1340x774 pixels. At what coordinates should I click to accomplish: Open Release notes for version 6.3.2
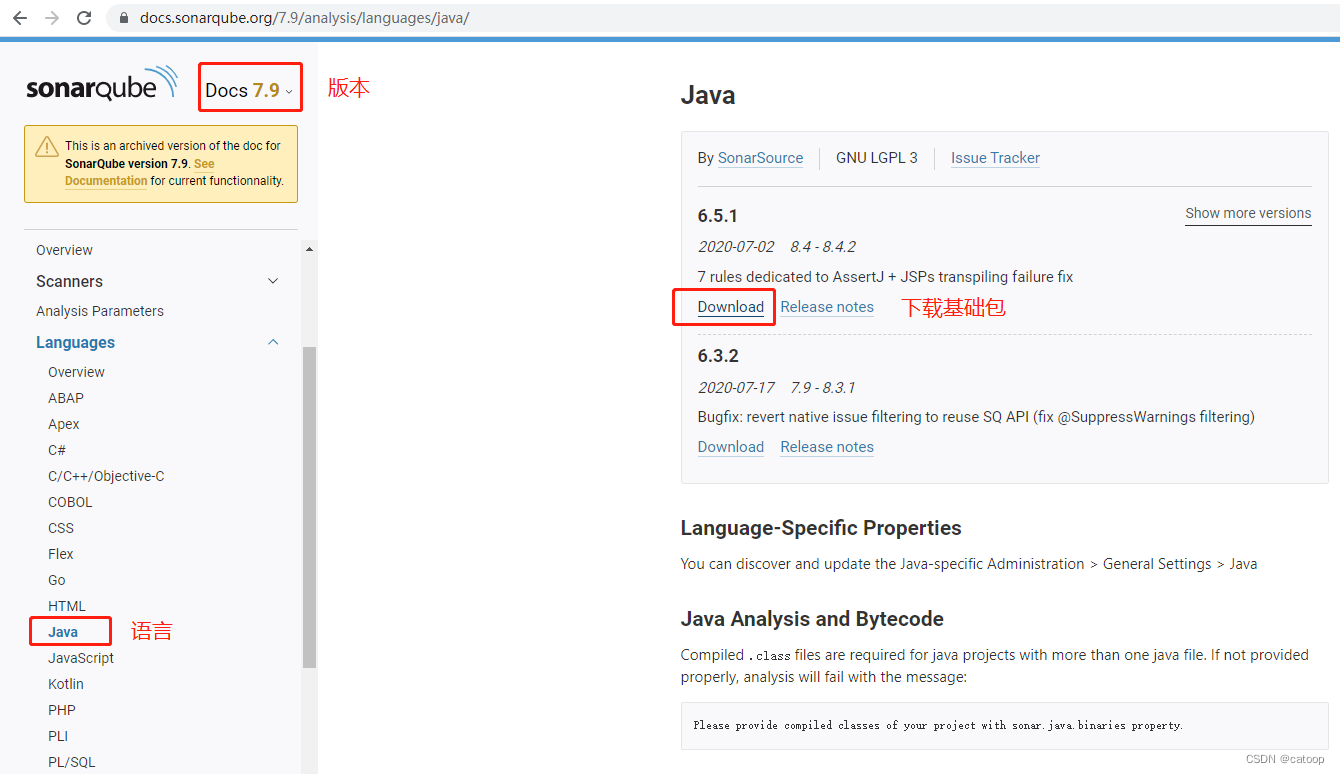(827, 447)
